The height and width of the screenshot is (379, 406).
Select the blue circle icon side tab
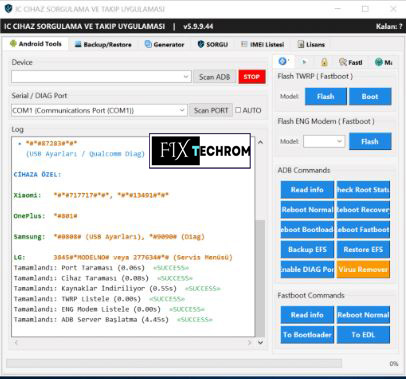pyautogui.click(x=284, y=62)
